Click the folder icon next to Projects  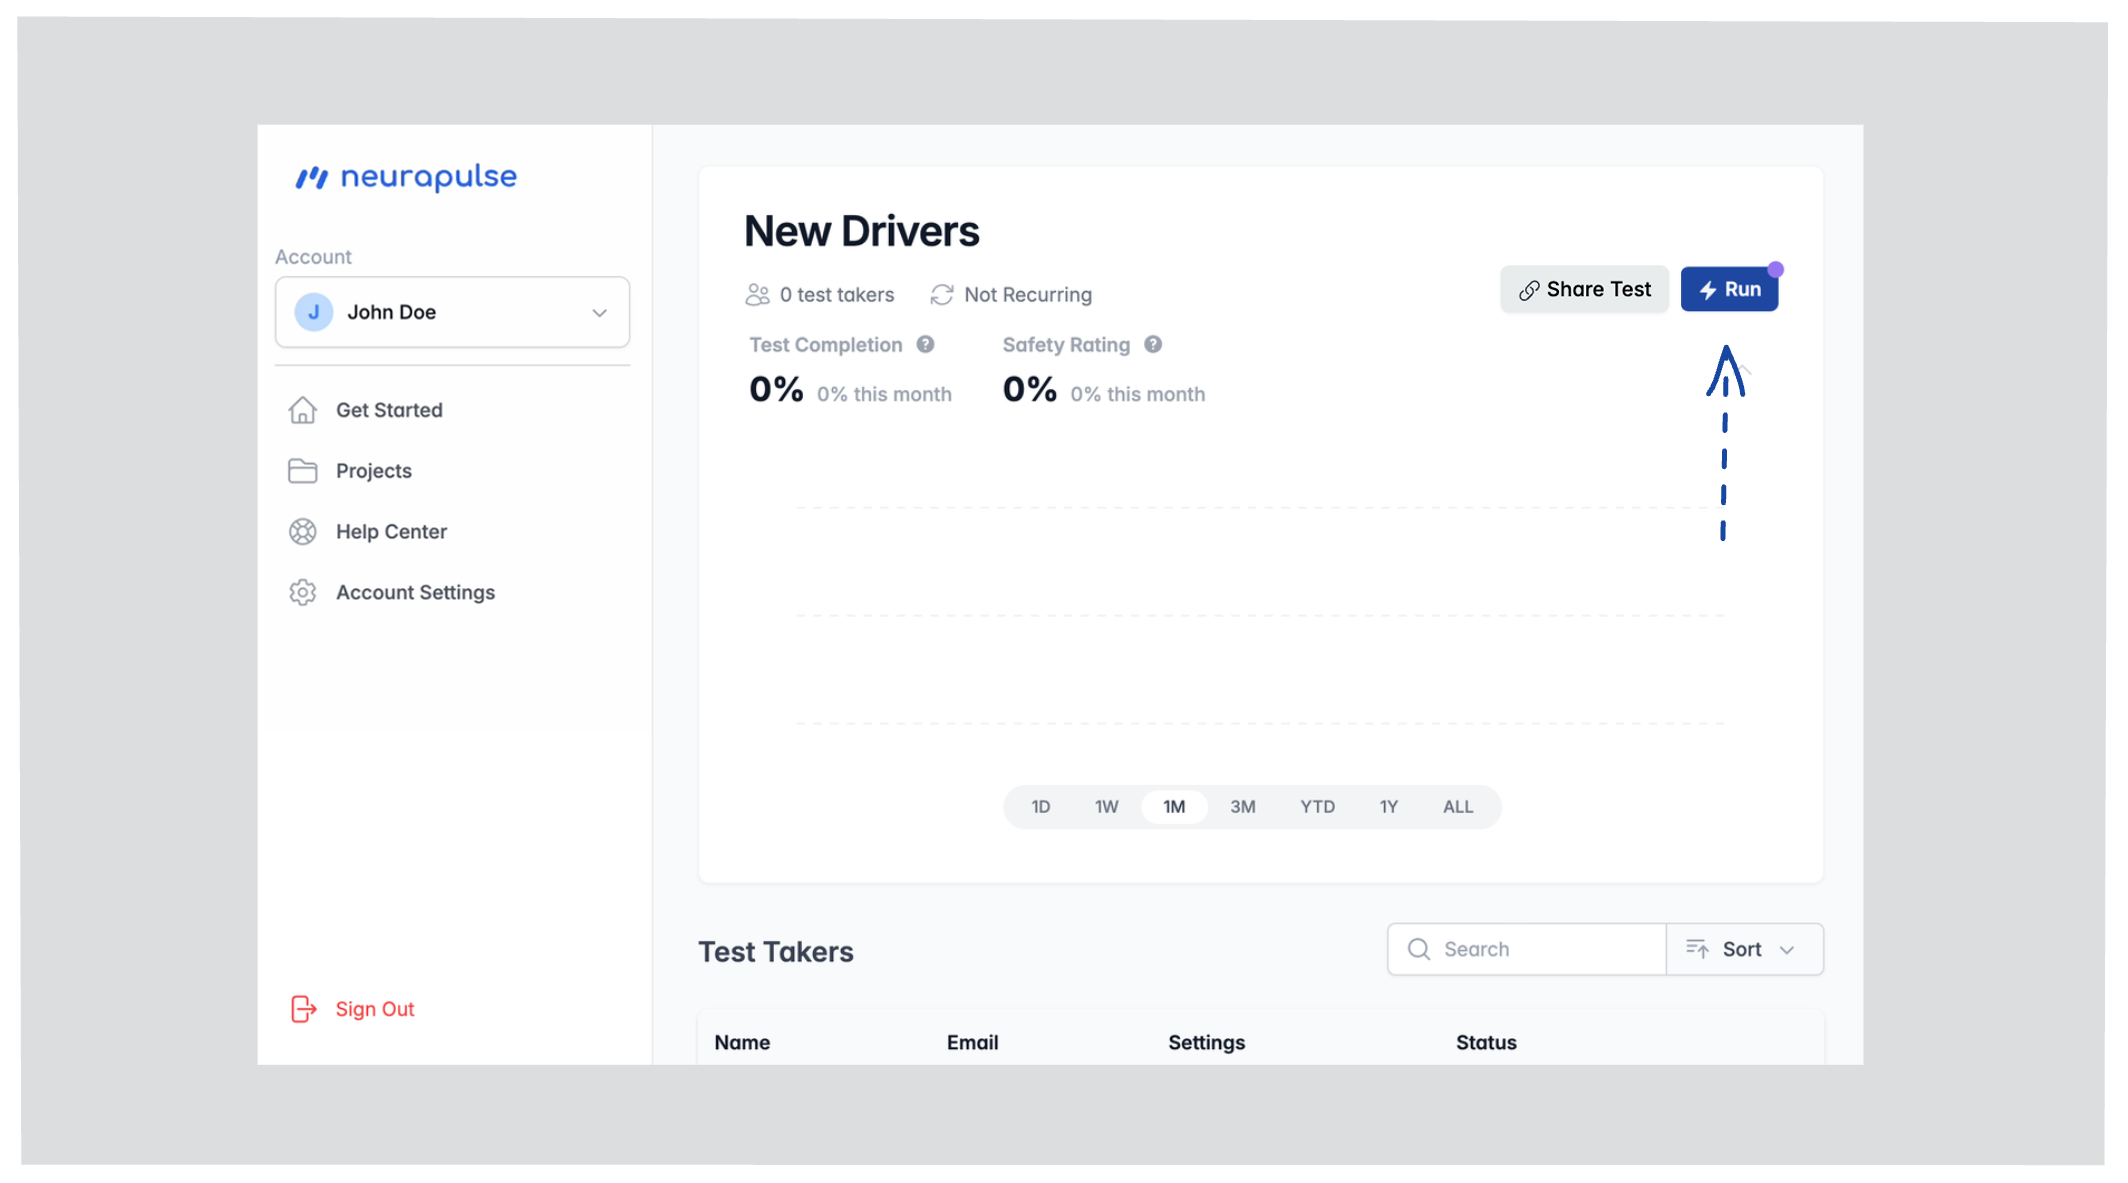click(x=303, y=471)
